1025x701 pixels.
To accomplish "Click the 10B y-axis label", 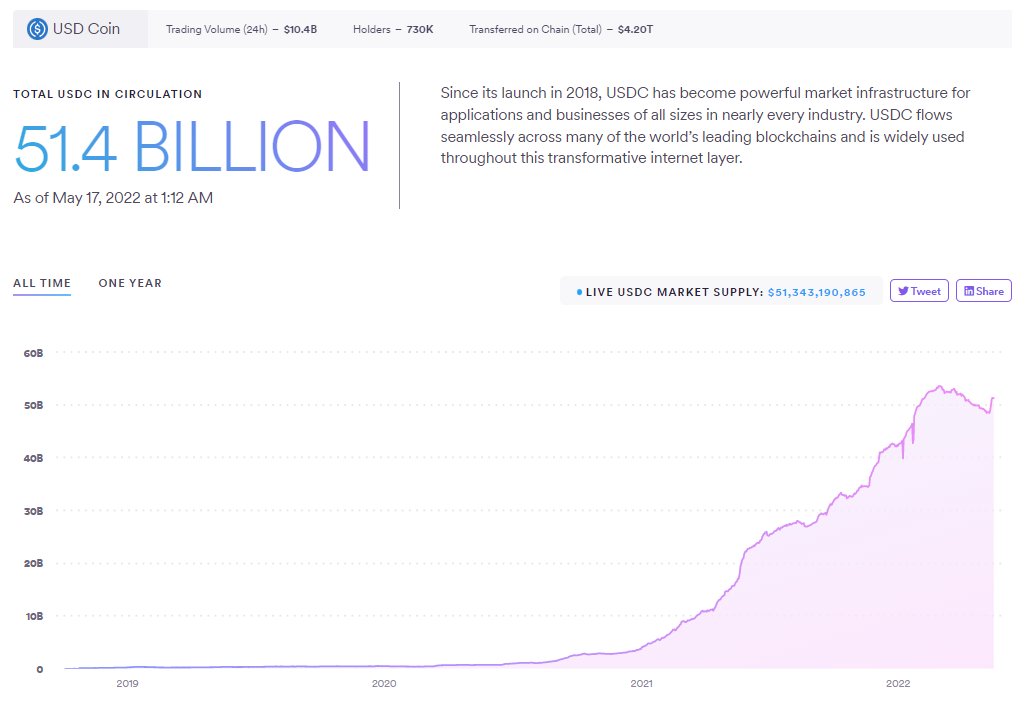I will [34, 616].
